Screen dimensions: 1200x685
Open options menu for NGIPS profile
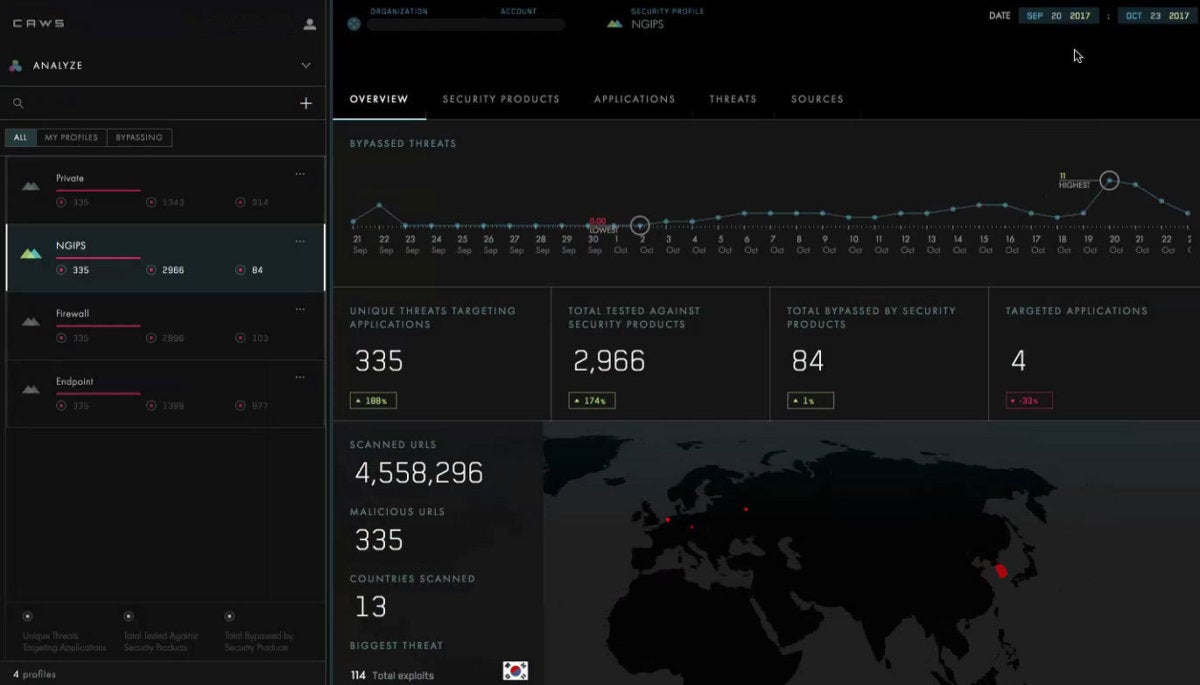[300, 241]
